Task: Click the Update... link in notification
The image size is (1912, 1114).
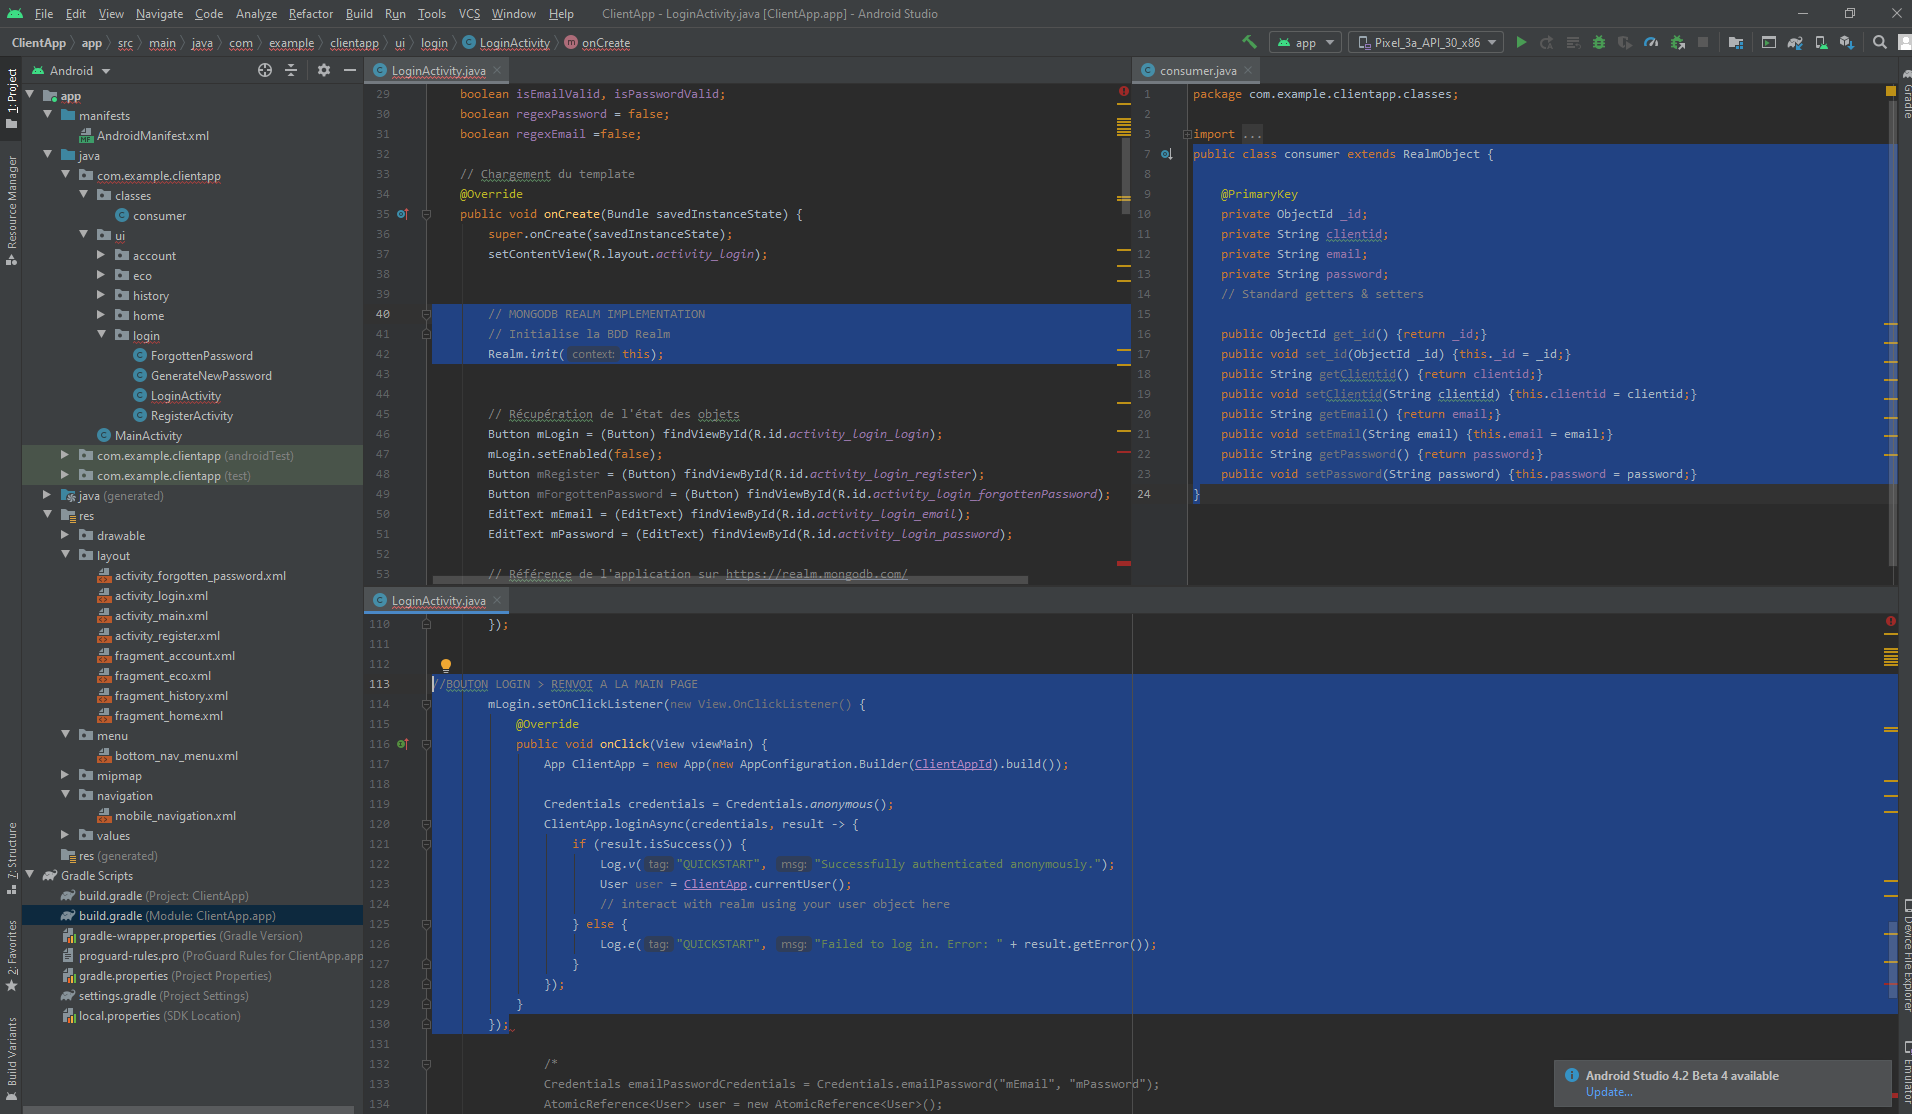Action: pos(1608,1092)
